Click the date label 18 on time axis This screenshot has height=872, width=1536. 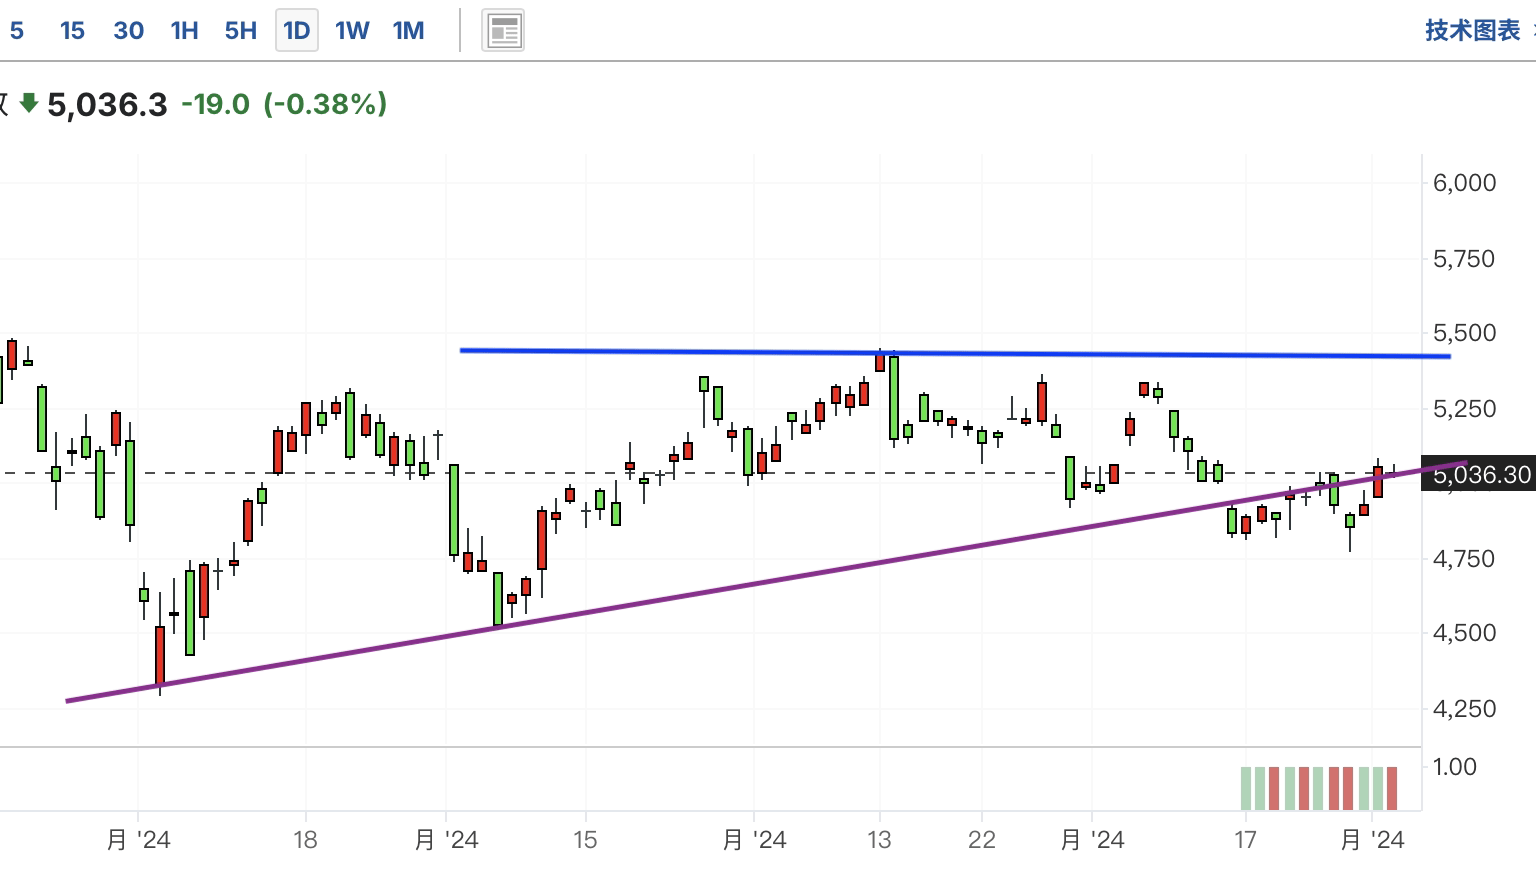coord(305,840)
